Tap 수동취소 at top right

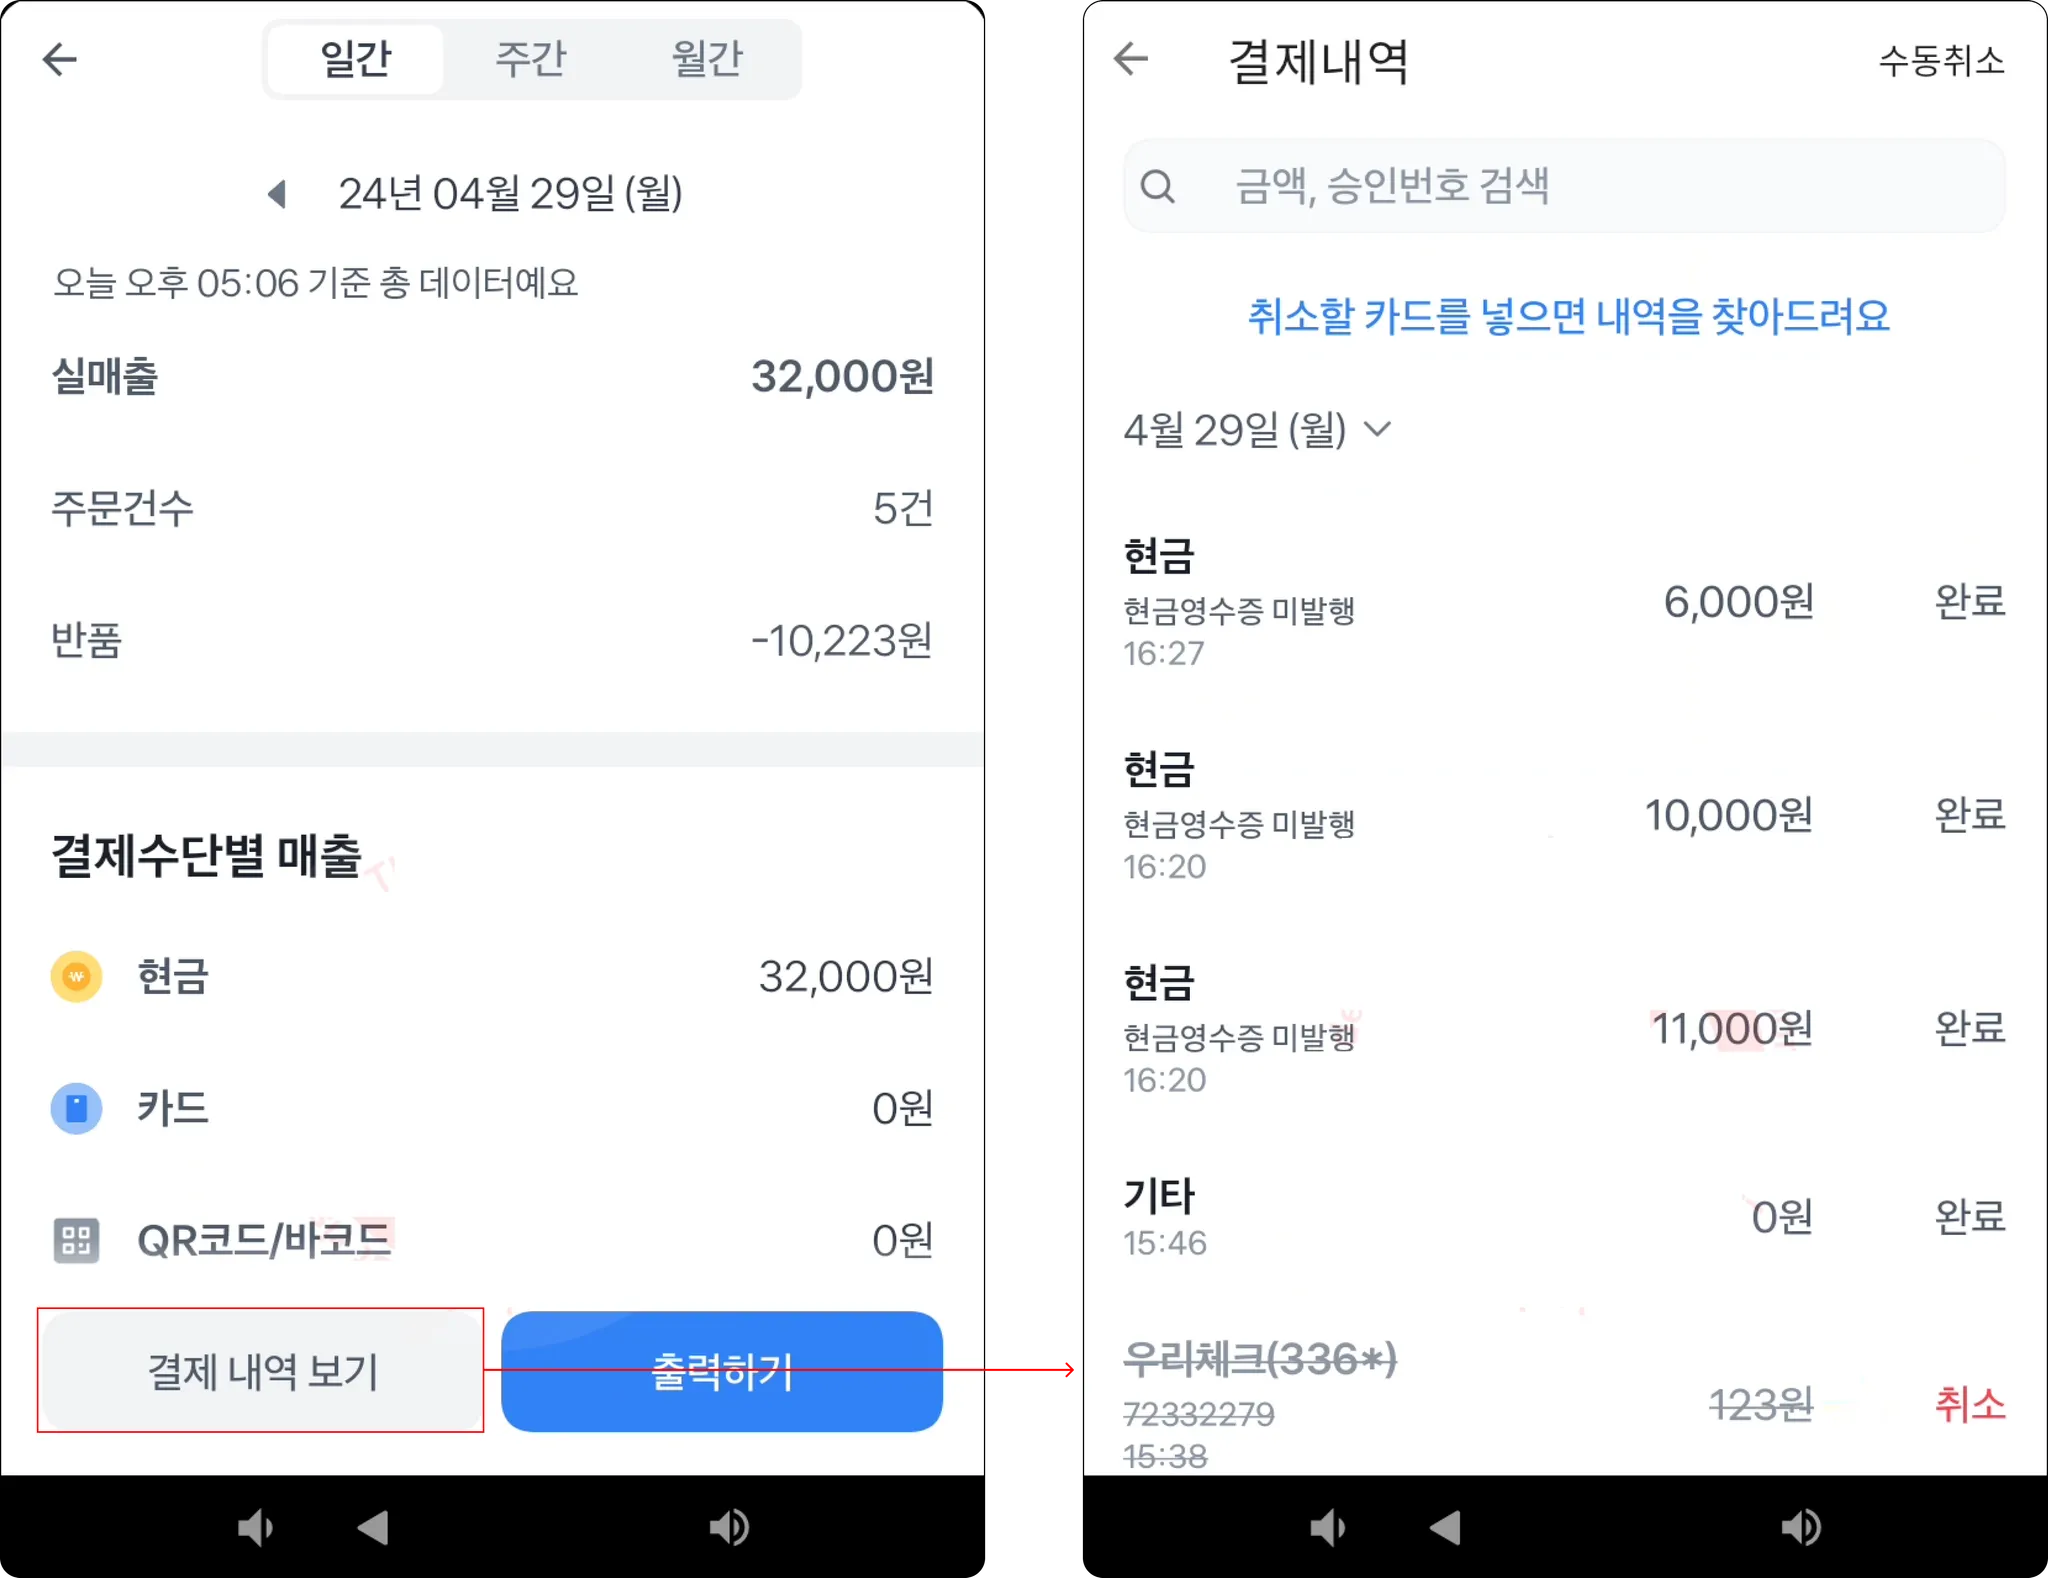pyautogui.click(x=1942, y=60)
